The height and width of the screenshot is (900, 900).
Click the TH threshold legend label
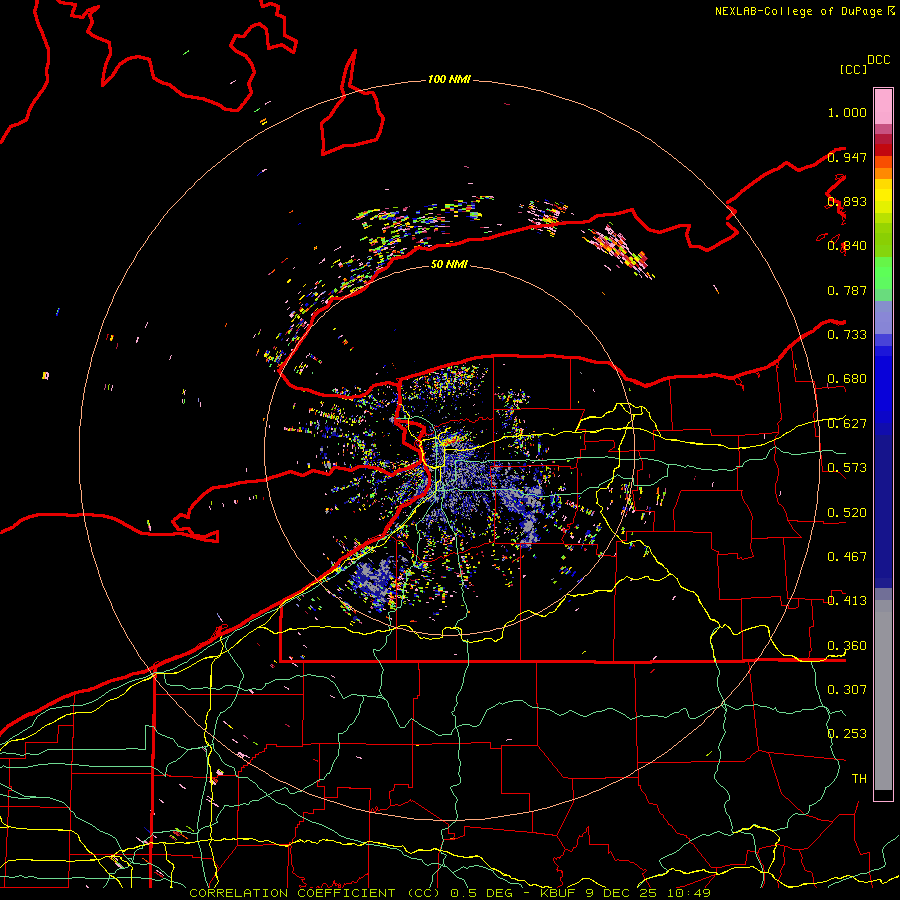859,779
